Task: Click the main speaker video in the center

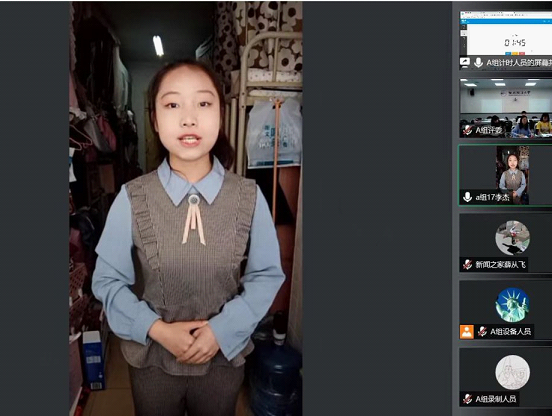Action: 186,208
